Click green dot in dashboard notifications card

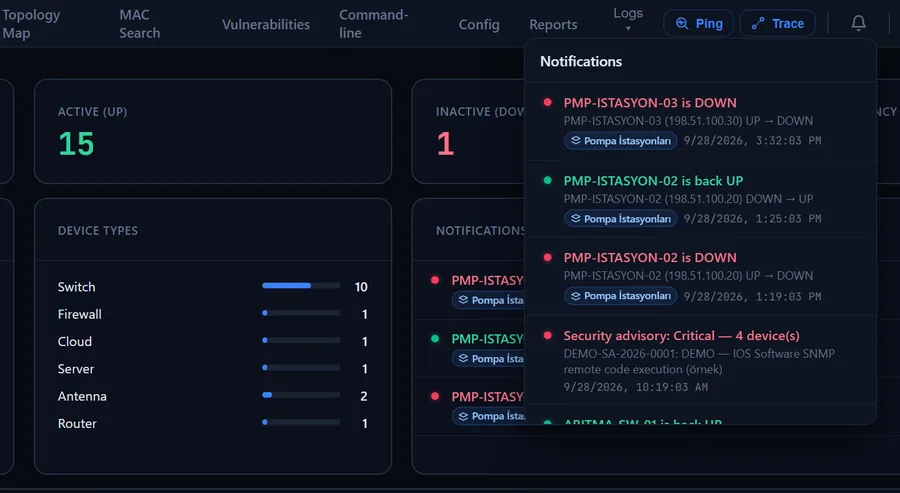coord(435,339)
